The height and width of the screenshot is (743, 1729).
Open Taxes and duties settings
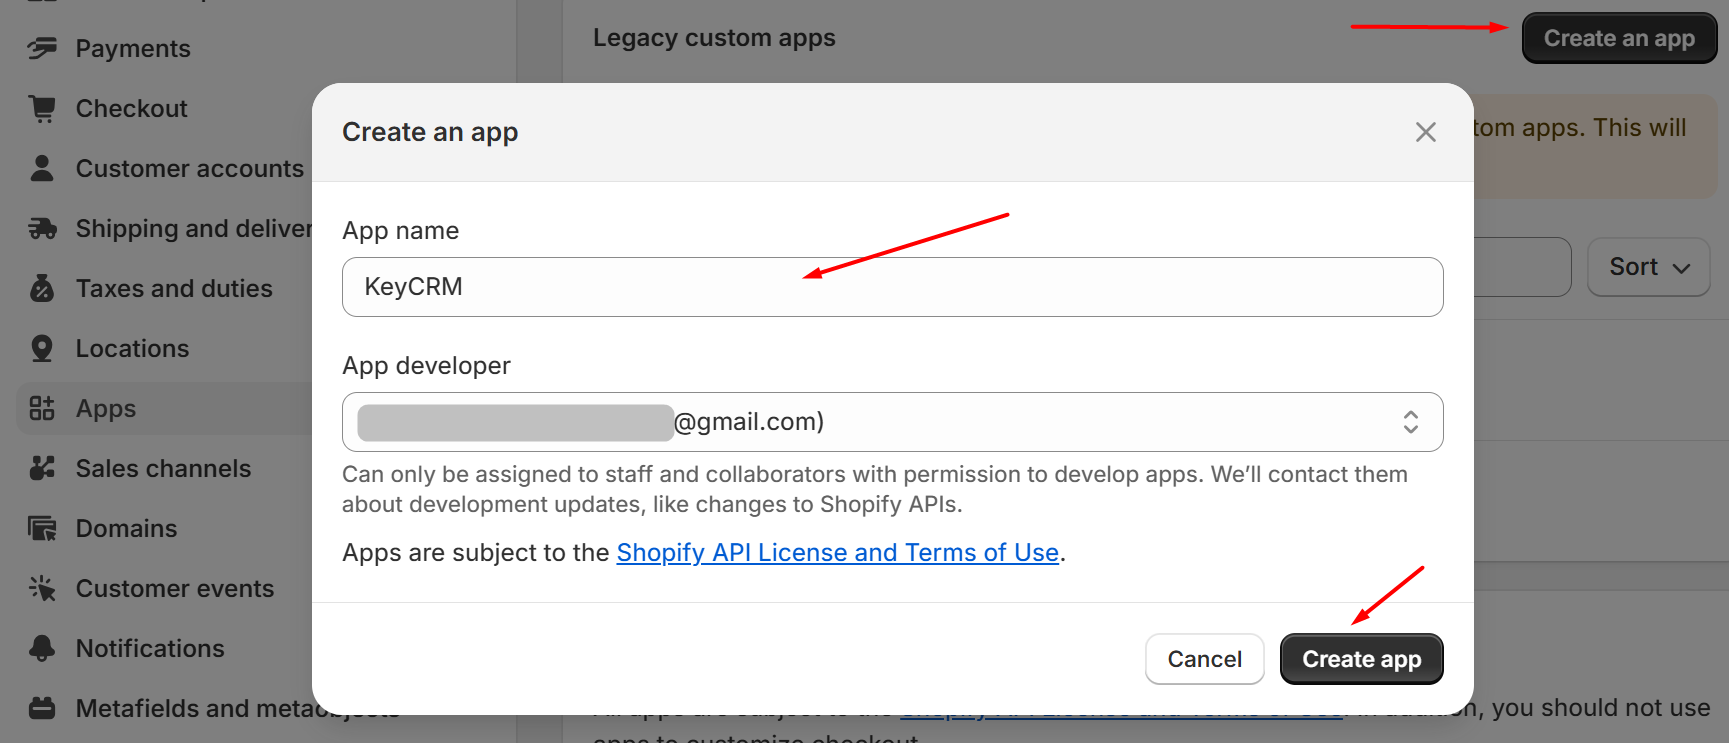click(x=174, y=288)
